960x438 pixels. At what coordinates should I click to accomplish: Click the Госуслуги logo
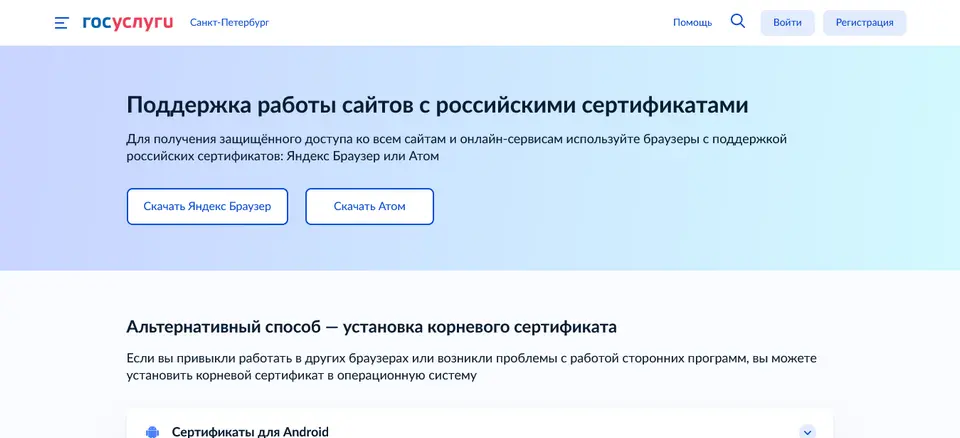click(x=128, y=23)
